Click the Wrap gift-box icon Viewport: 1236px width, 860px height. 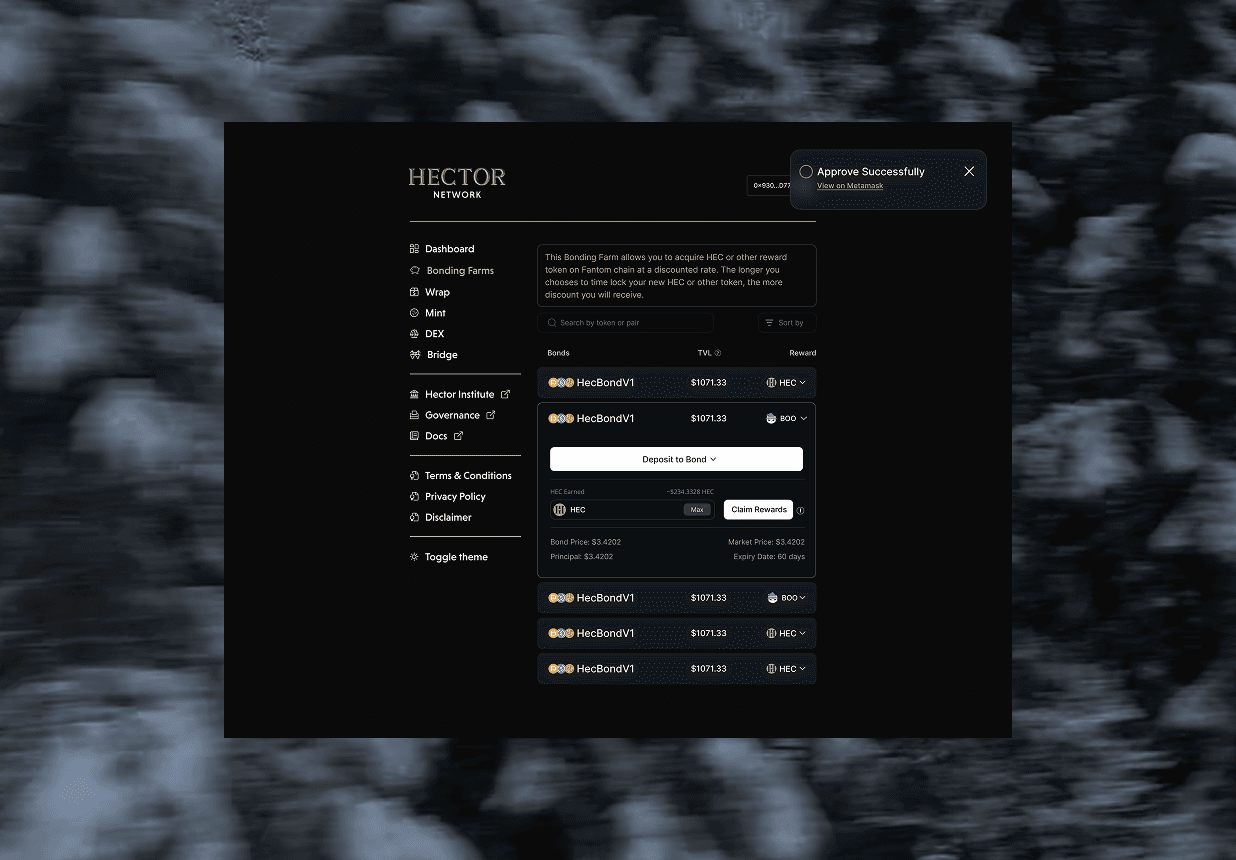pyautogui.click(x=415, y=292)
